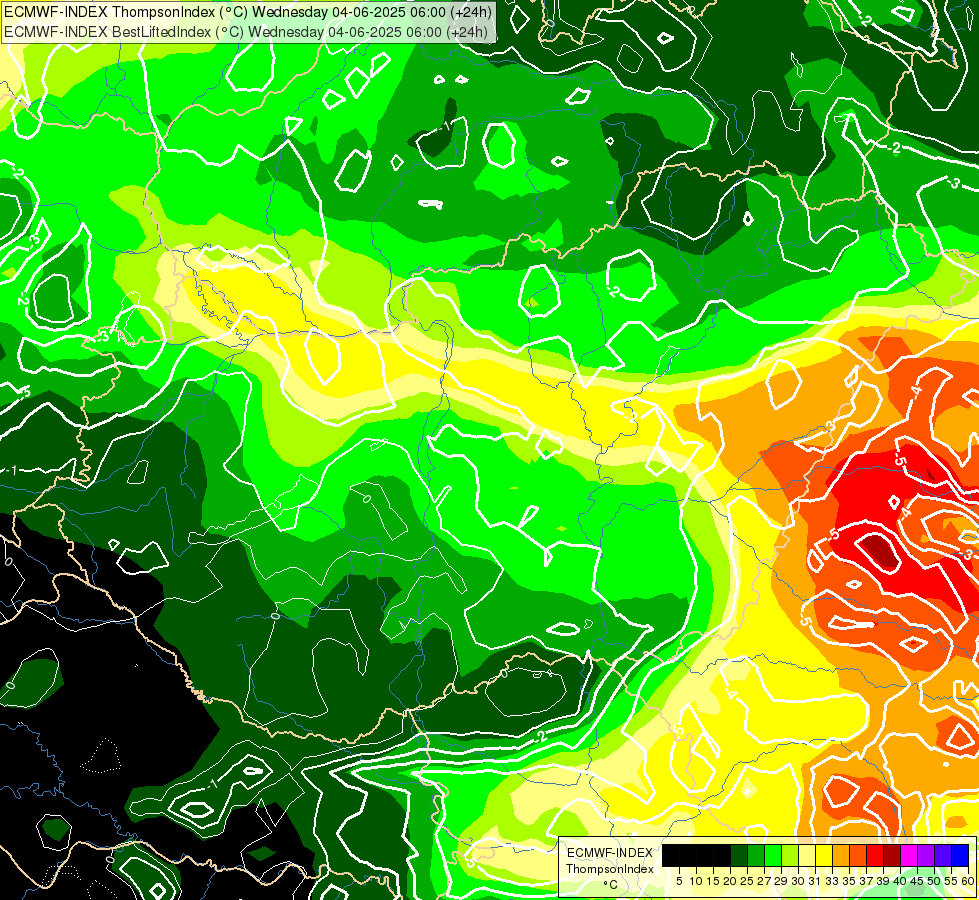Click the magenta 40–45 legend swatch
This screenshot has width=979, height=900.
tap(909, 856)
